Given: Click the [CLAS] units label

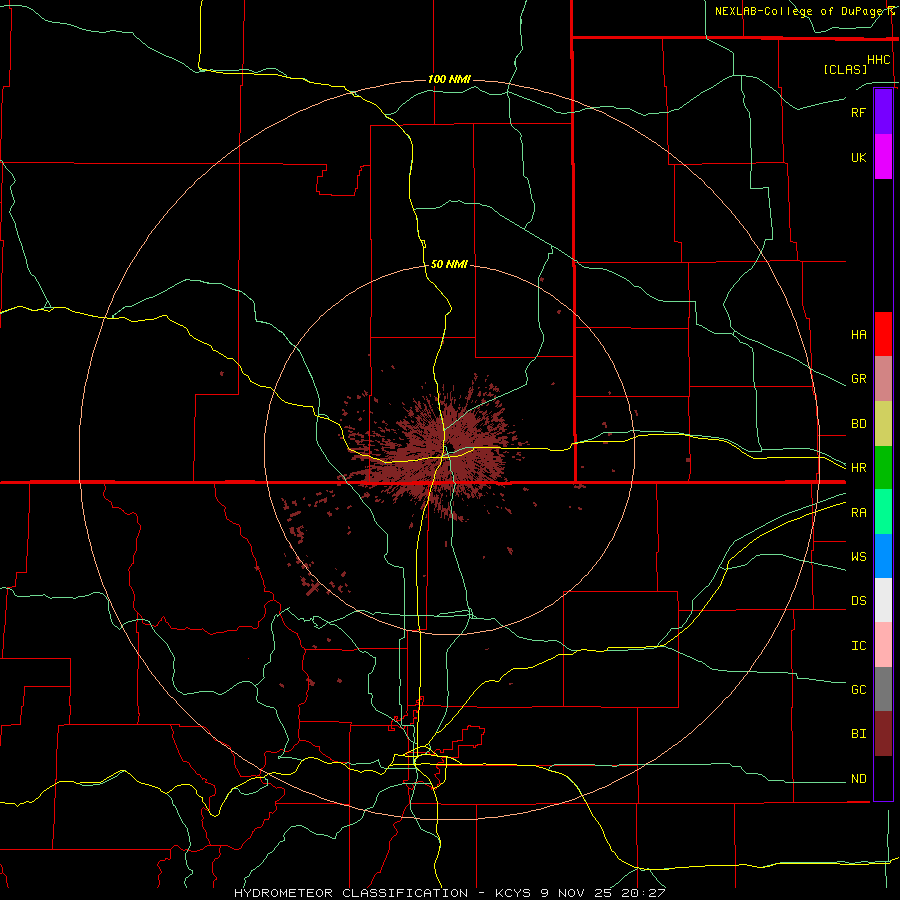Looking at the screenshot, I should tap(845, 69).
